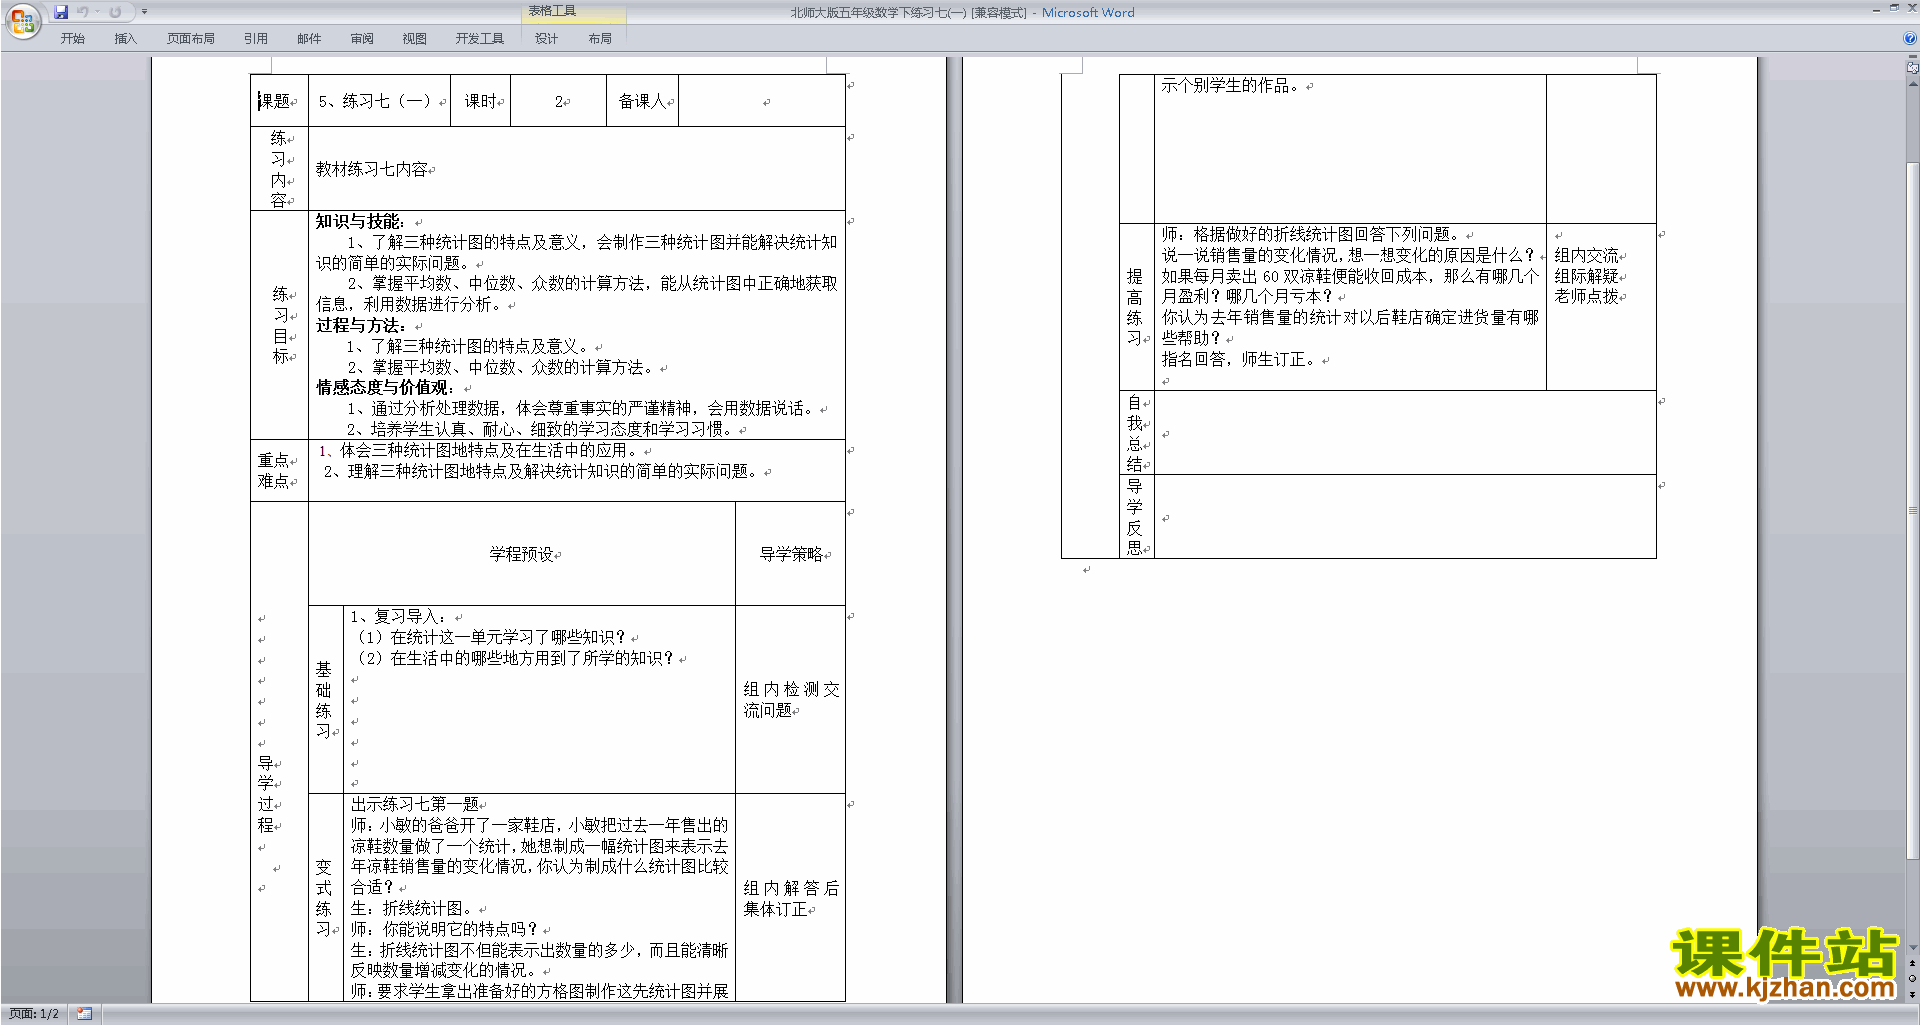1920x1025 pixels.
Task: Click the text 组内检测交流问题
Action: (x=791, y=700)
